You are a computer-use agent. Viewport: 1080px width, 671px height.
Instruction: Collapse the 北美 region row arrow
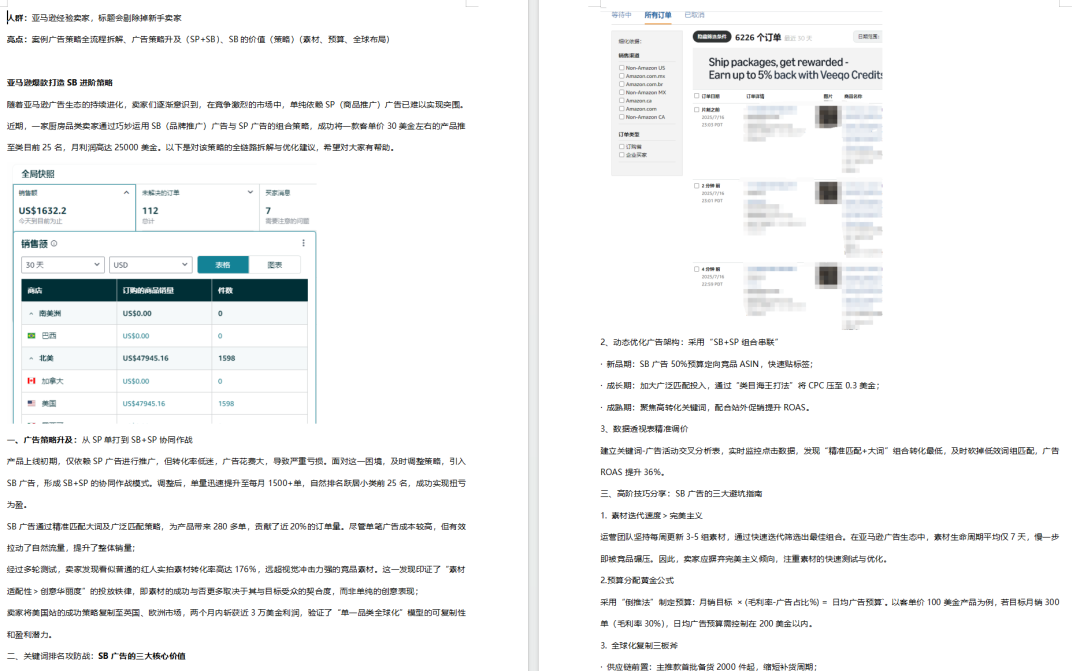tap(31, 358)
